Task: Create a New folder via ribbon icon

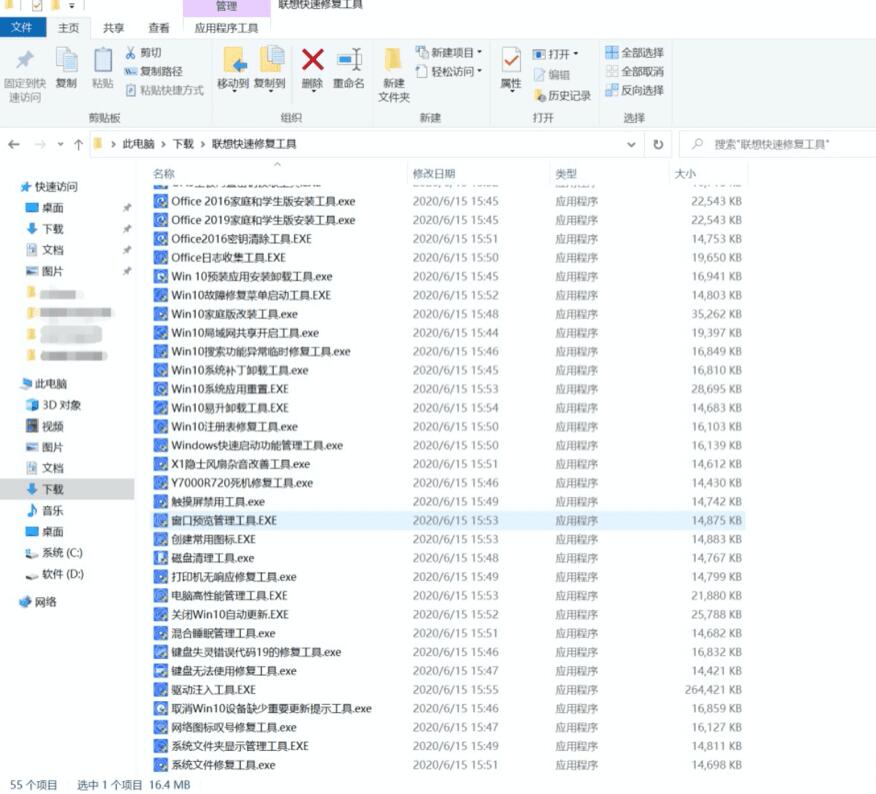Action: (393, 60)
